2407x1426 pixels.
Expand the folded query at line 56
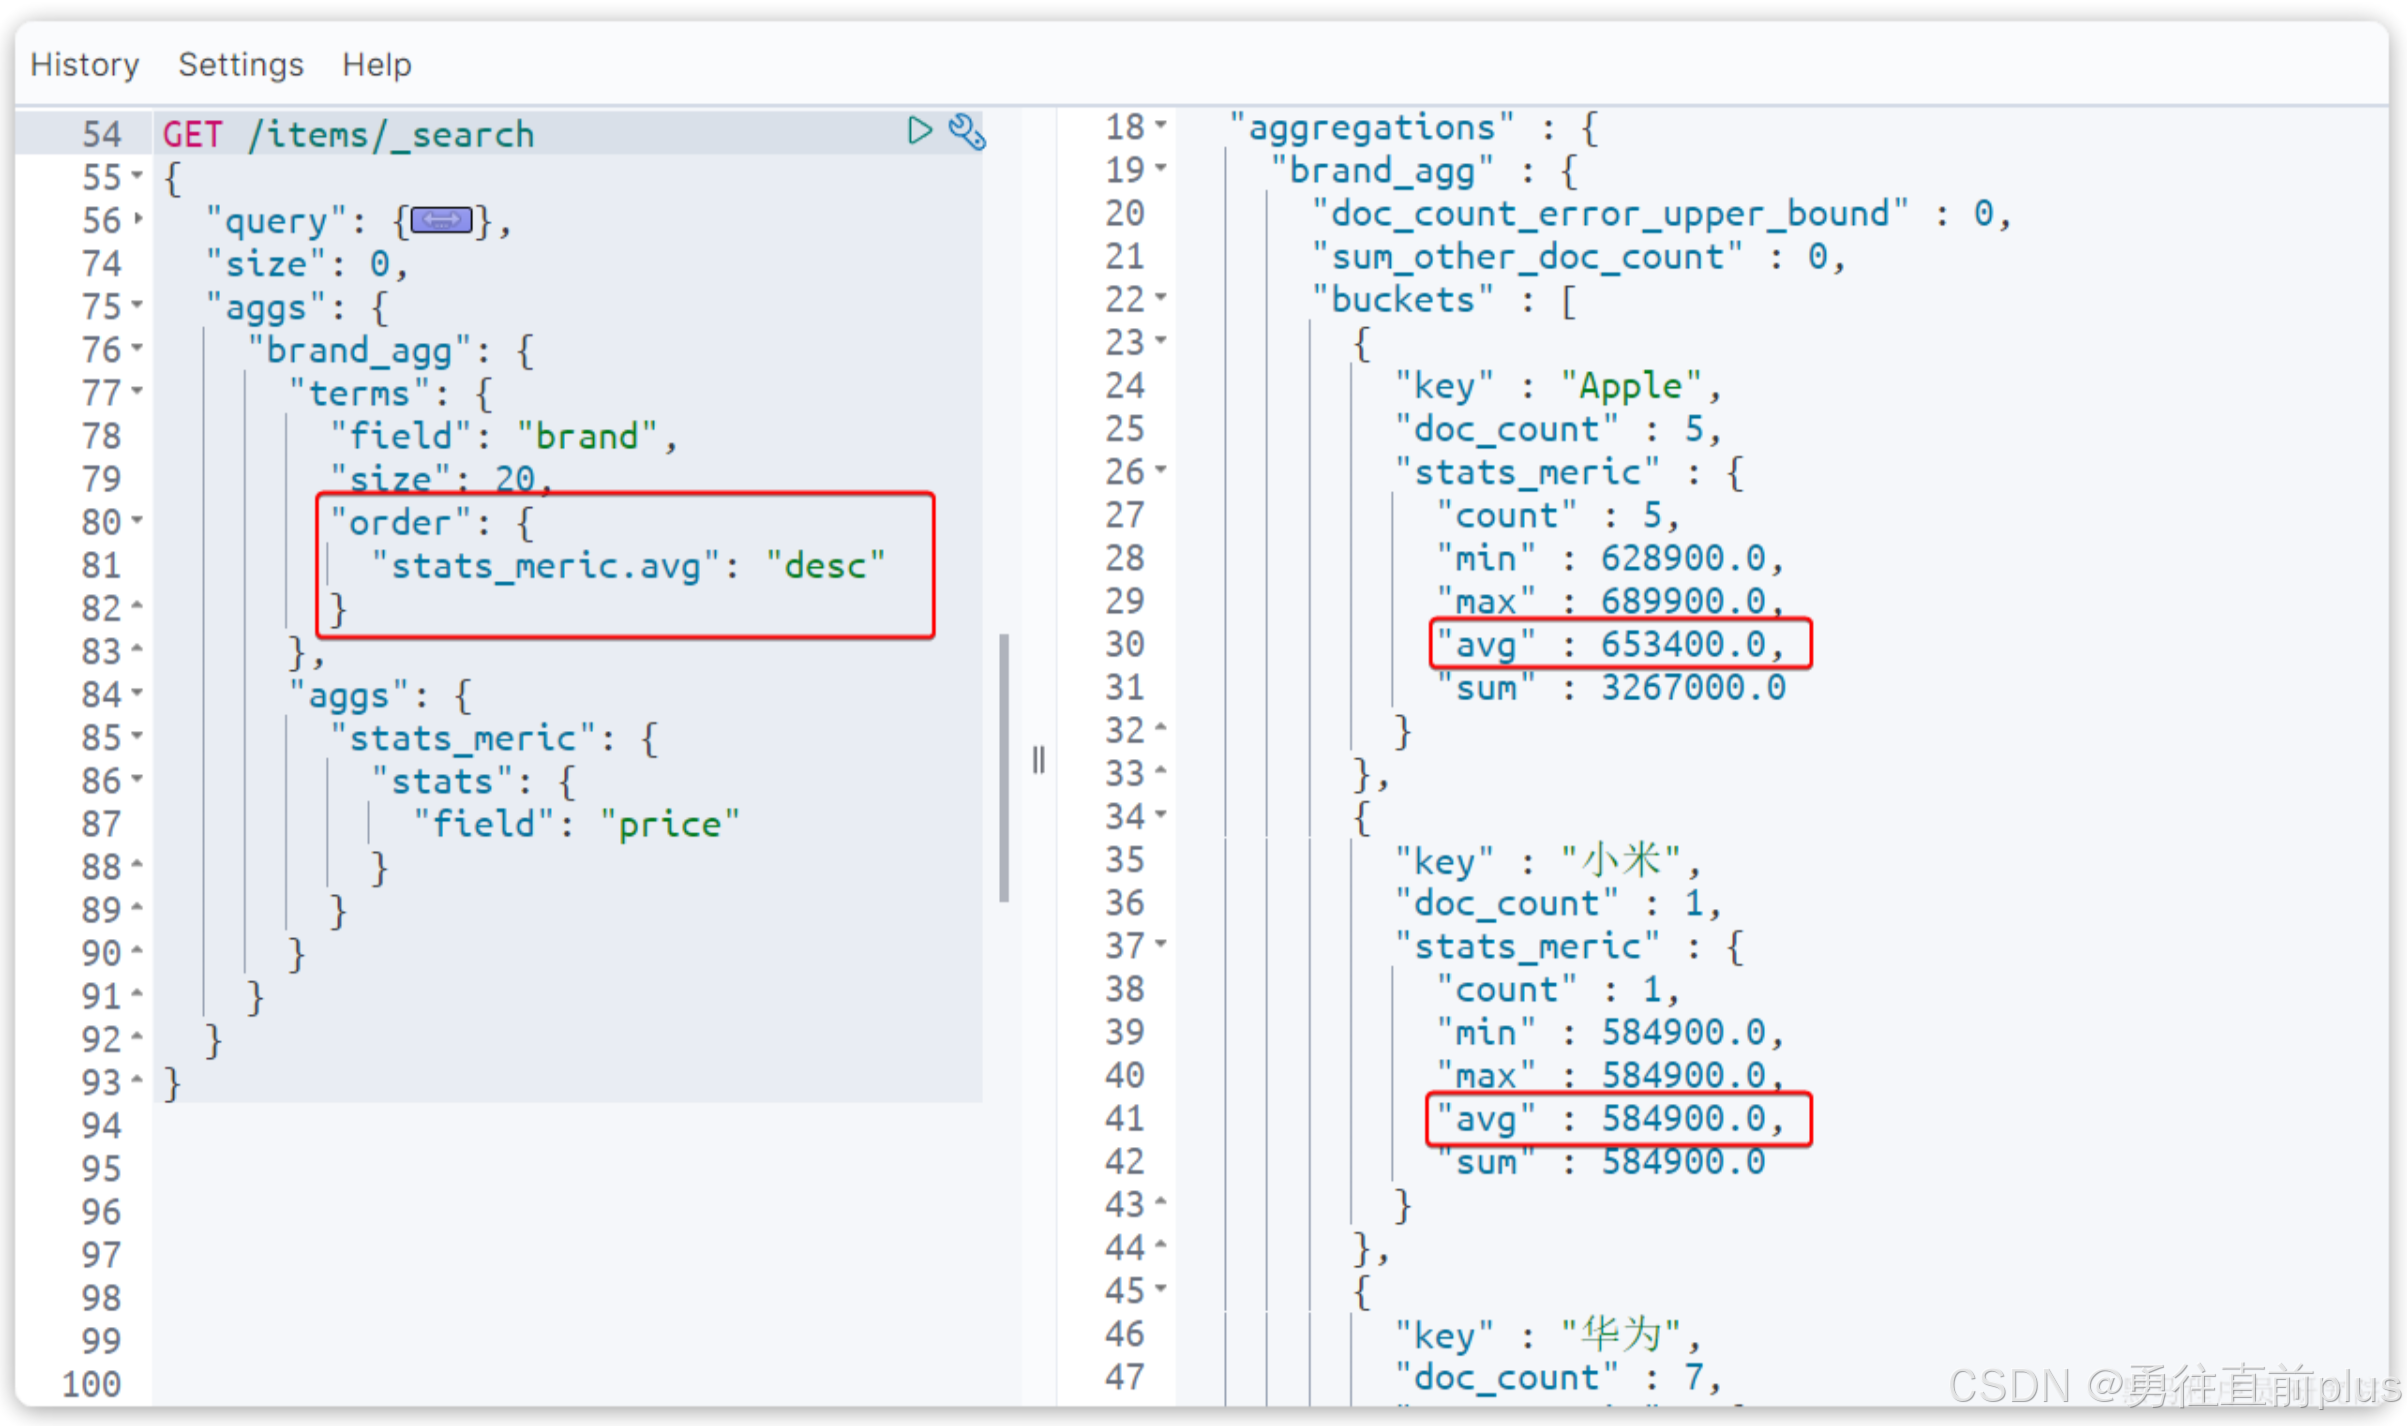(x=138, y=218)
